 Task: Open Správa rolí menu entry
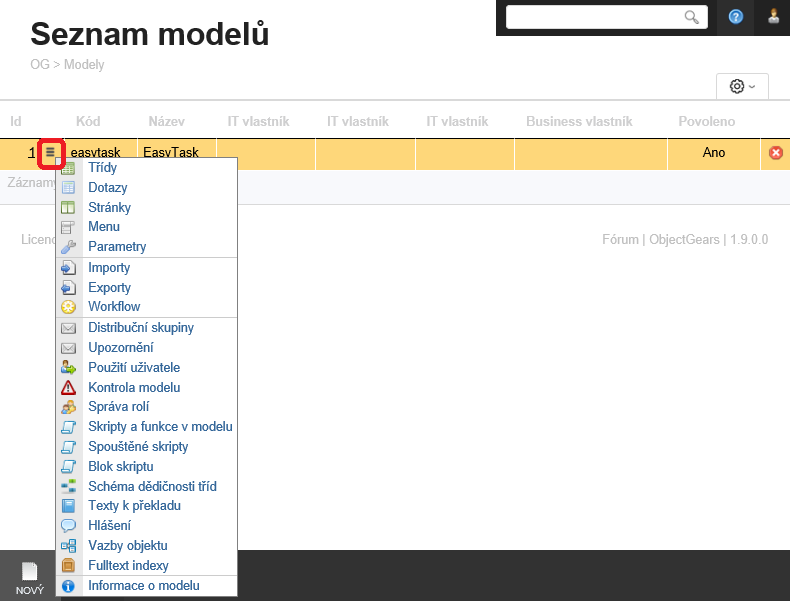tap(118, 407)
